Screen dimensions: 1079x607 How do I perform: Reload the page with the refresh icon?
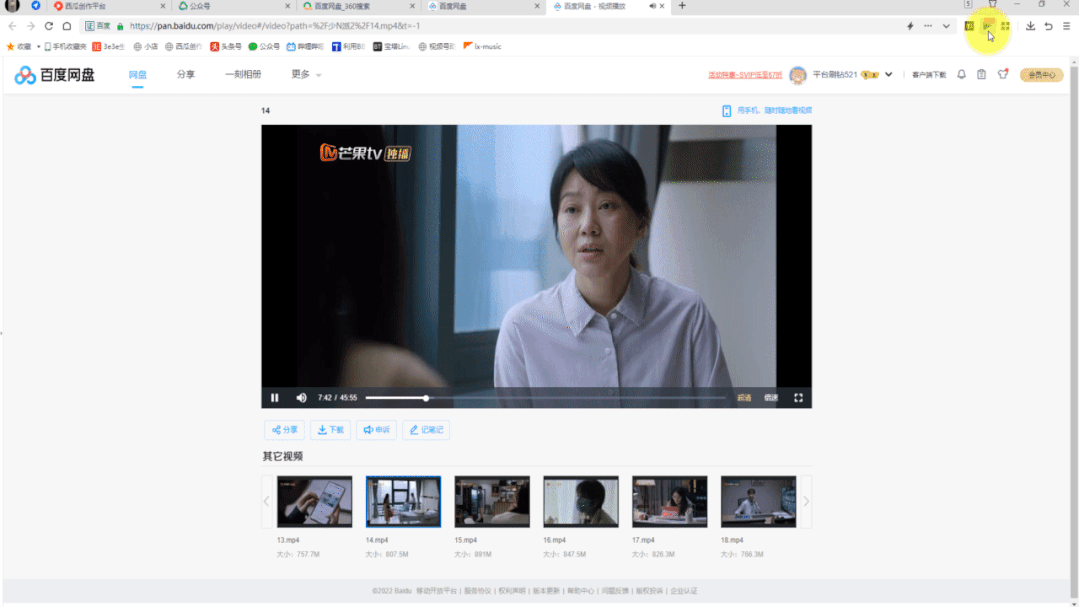pos(49,26)
